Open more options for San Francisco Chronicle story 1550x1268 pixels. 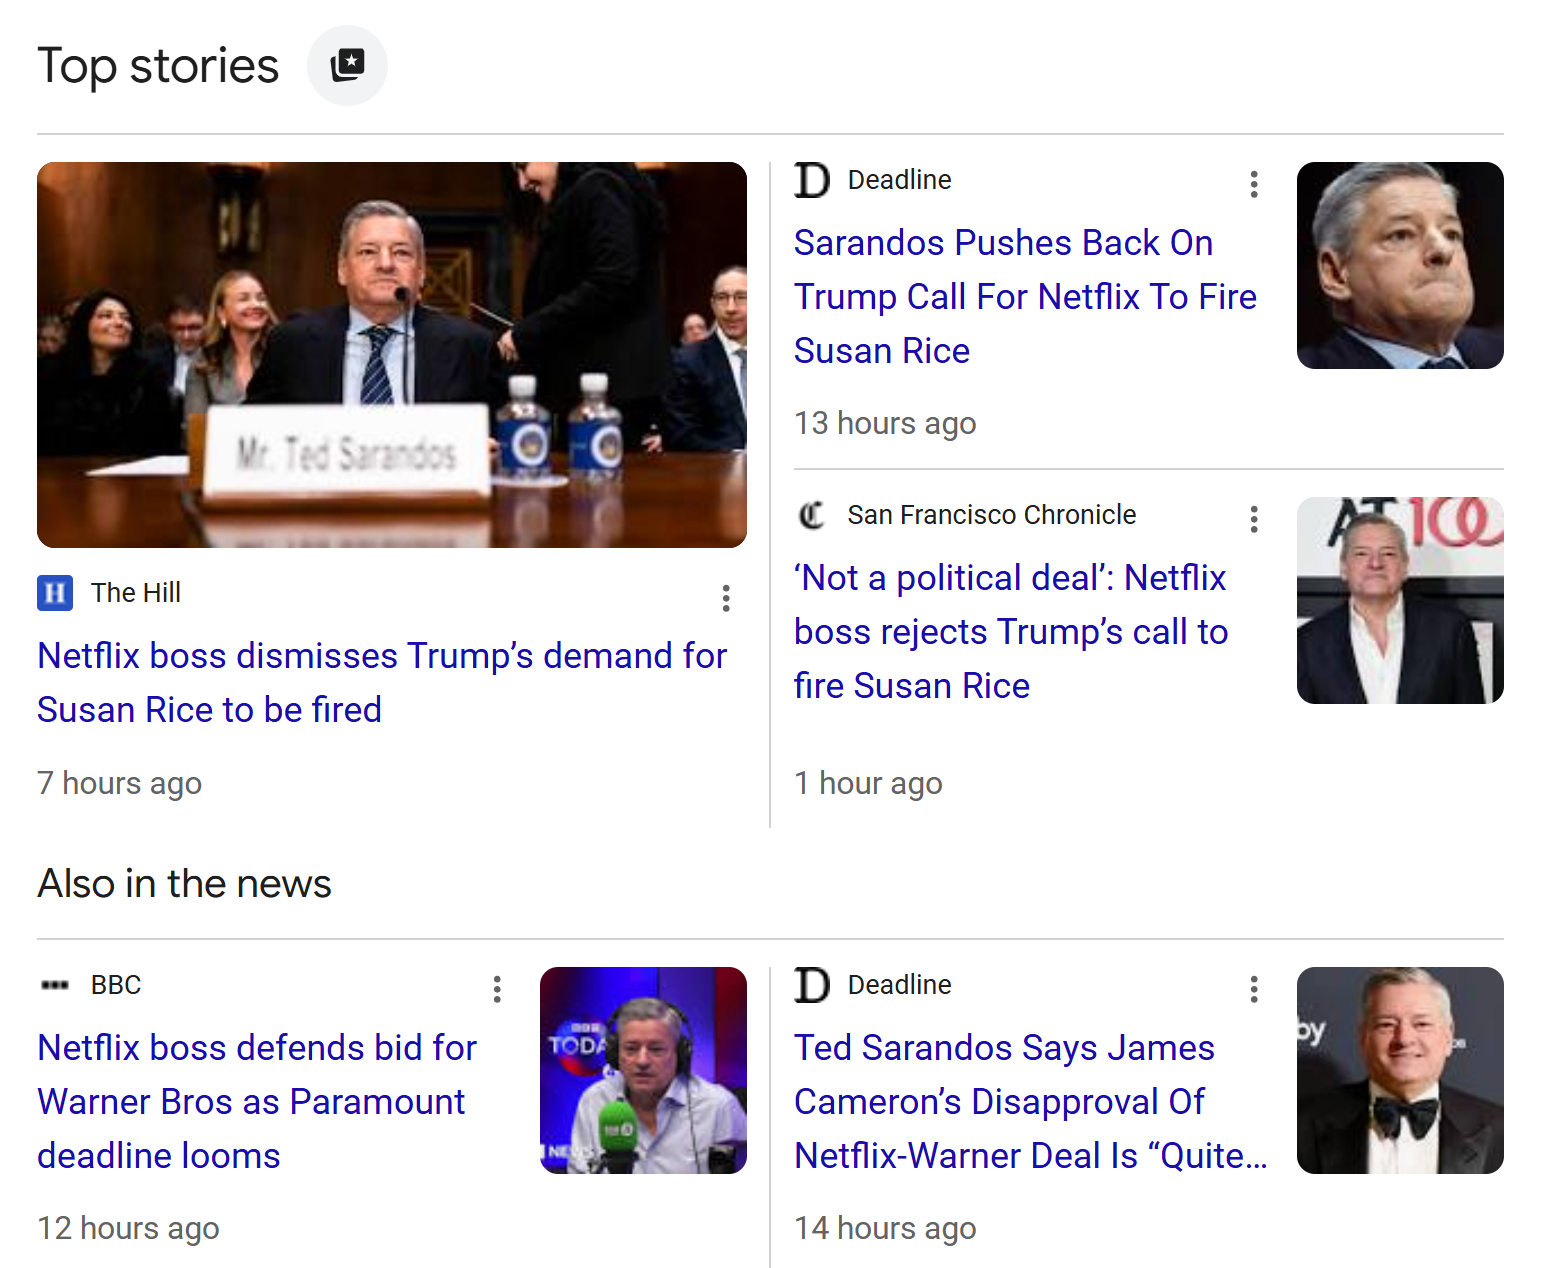coord(1253,519)
